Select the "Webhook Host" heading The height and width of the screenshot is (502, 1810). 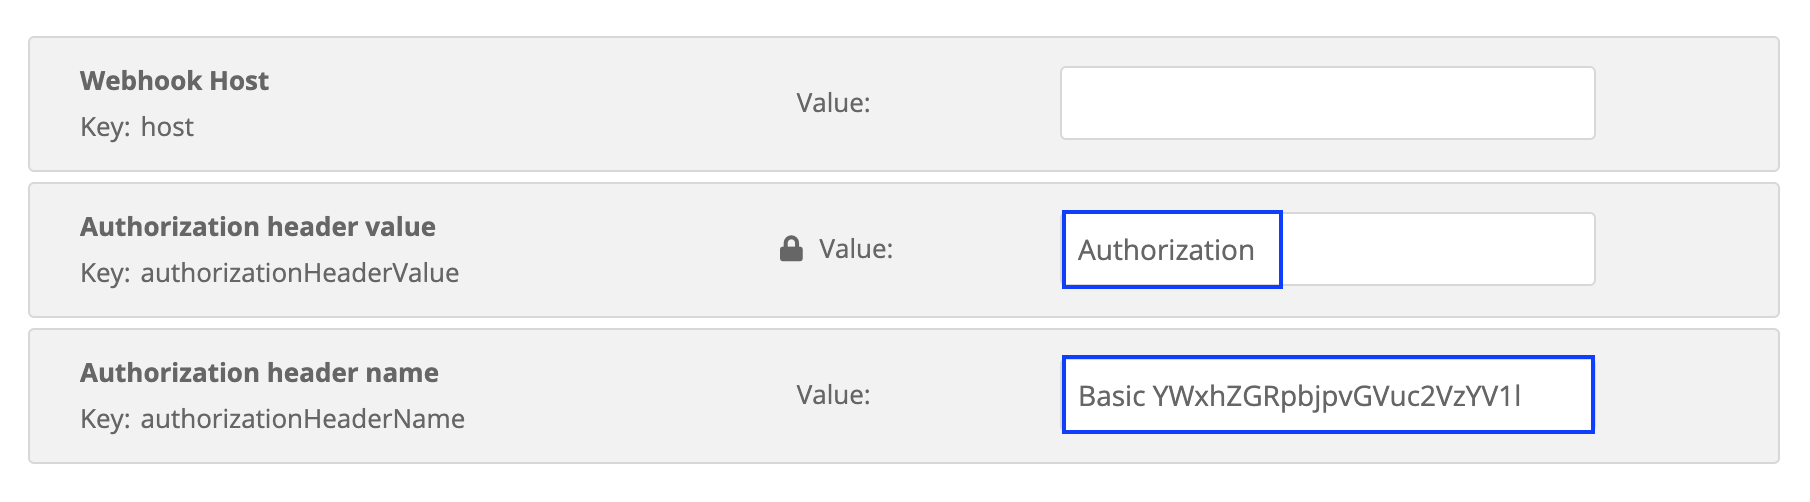coord(174,81)
